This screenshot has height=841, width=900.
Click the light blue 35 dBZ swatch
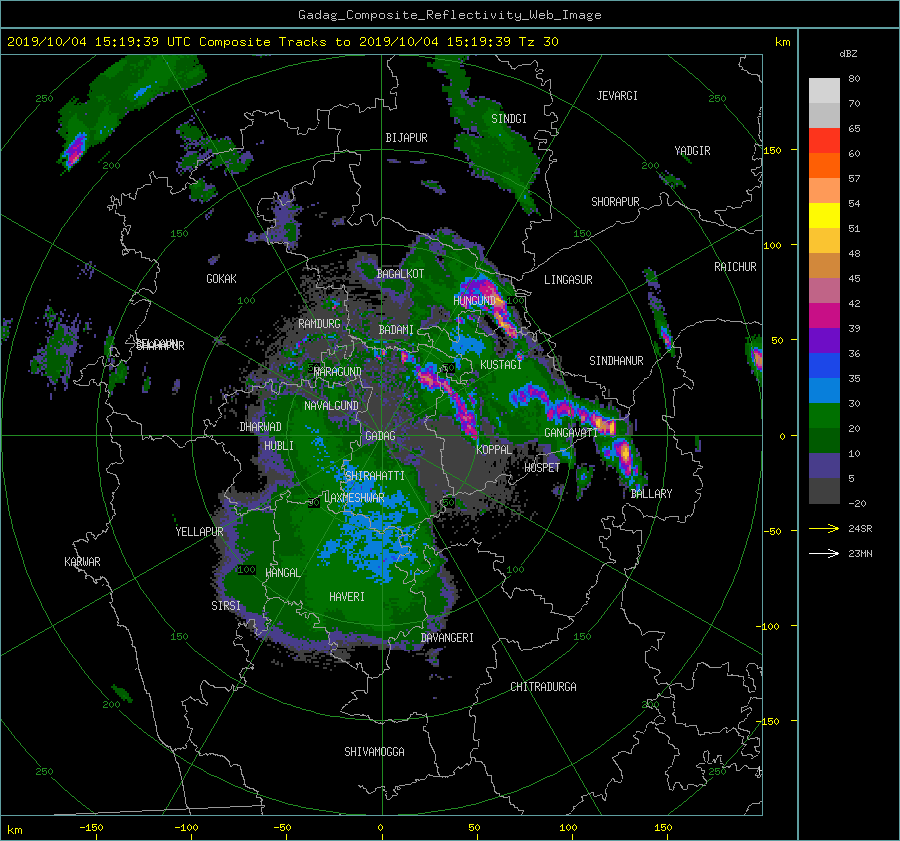(824, 390)
